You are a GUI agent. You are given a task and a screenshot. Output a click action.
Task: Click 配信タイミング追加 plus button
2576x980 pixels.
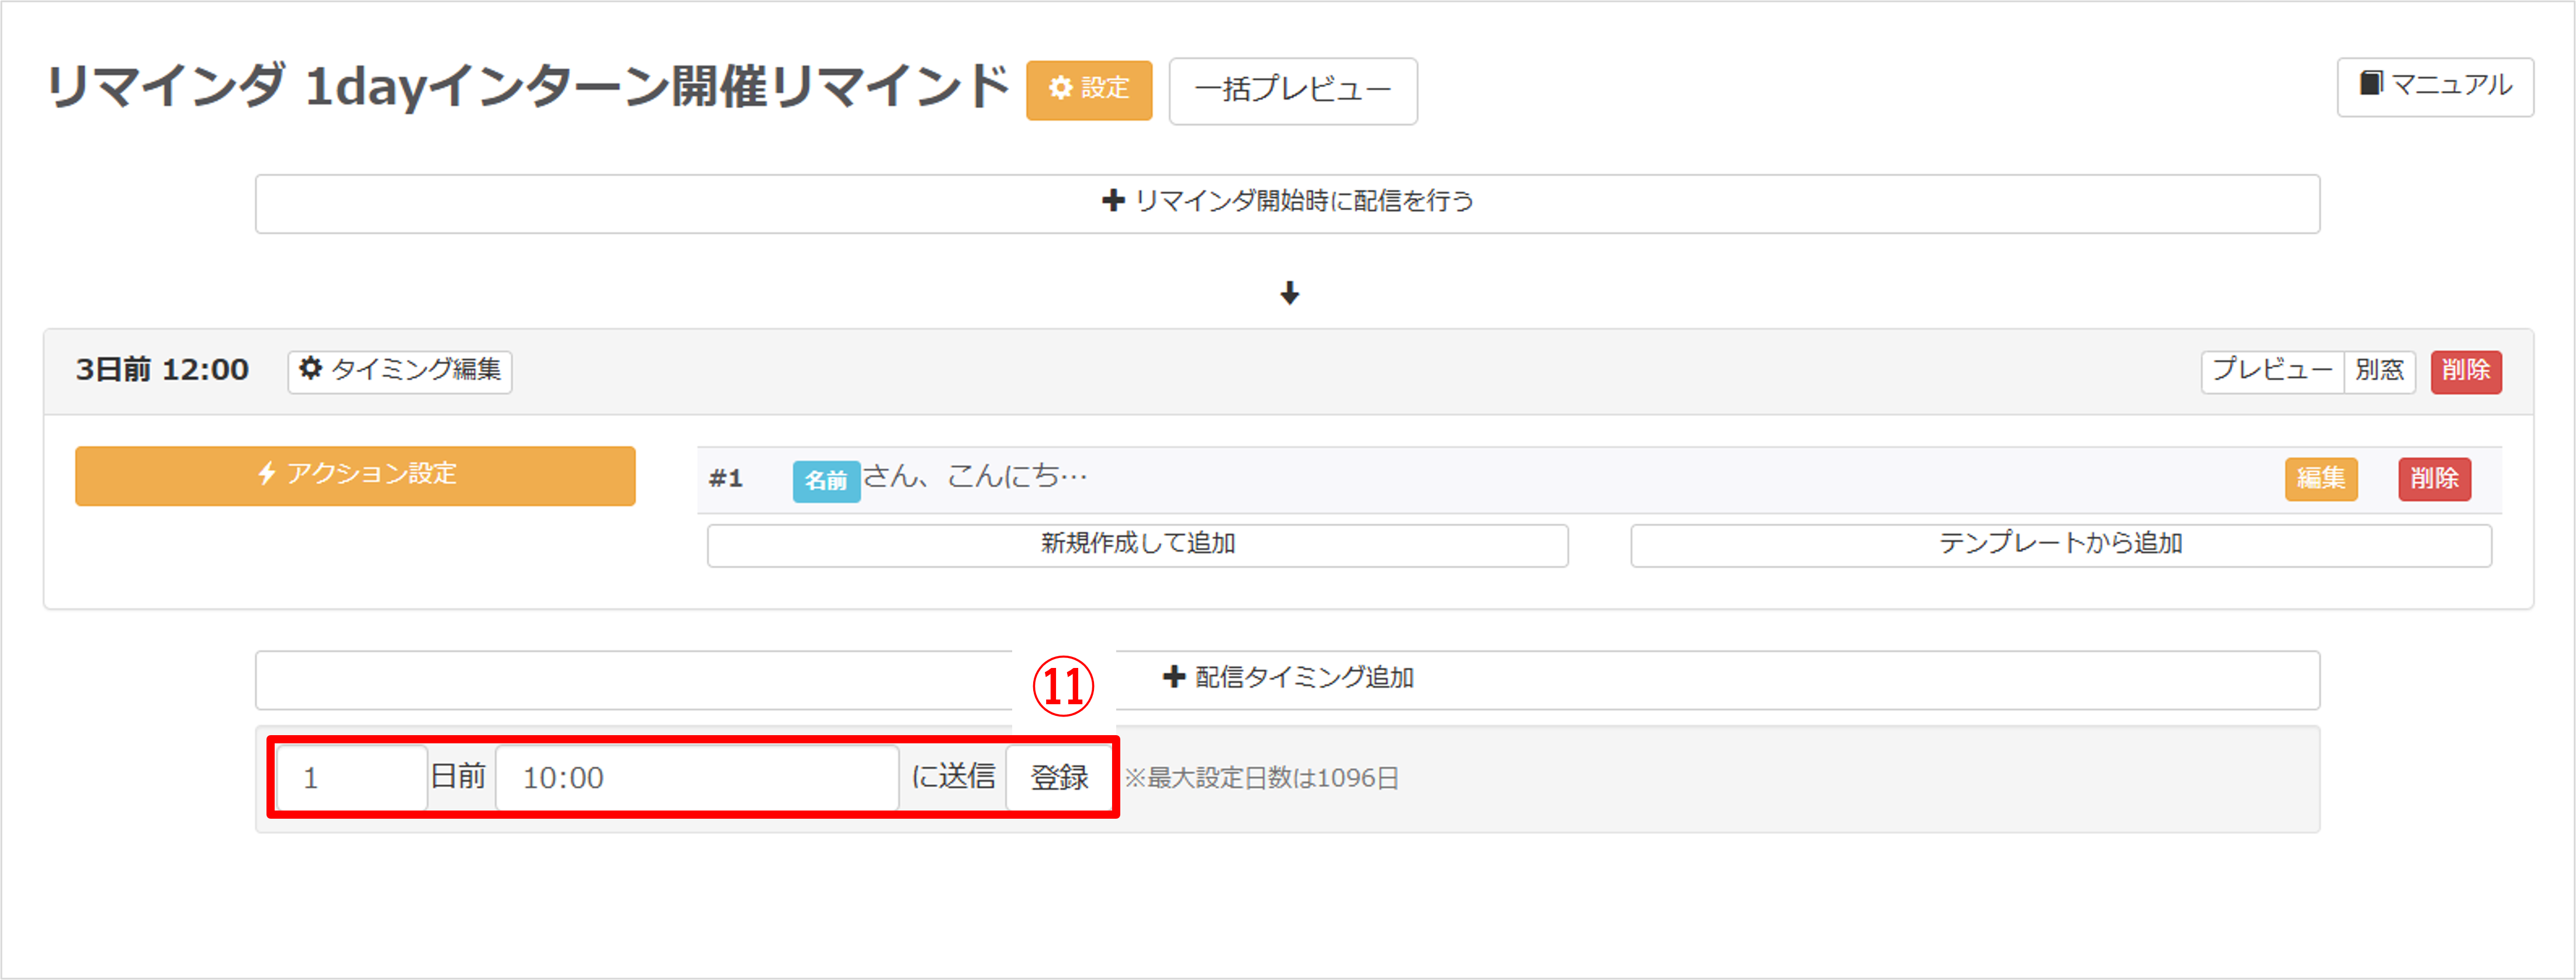coord(1287,679)
